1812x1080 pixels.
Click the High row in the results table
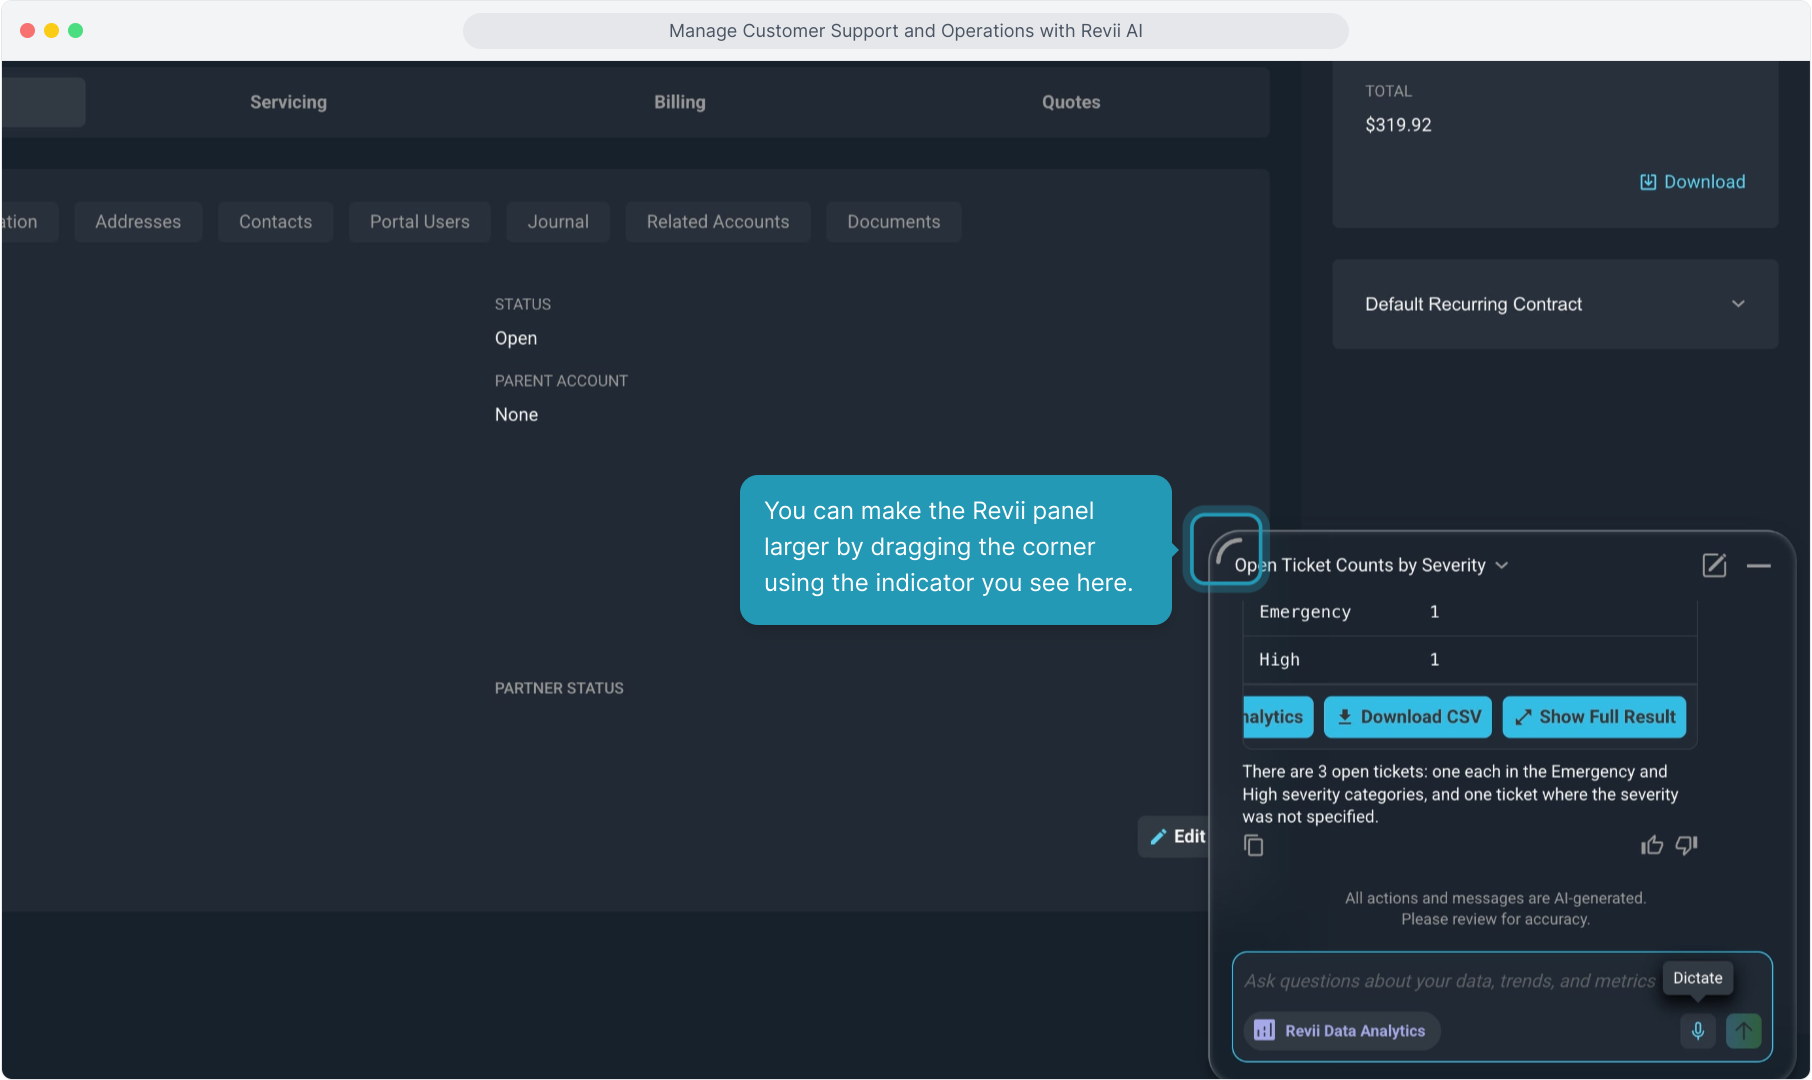point(1470,660)
